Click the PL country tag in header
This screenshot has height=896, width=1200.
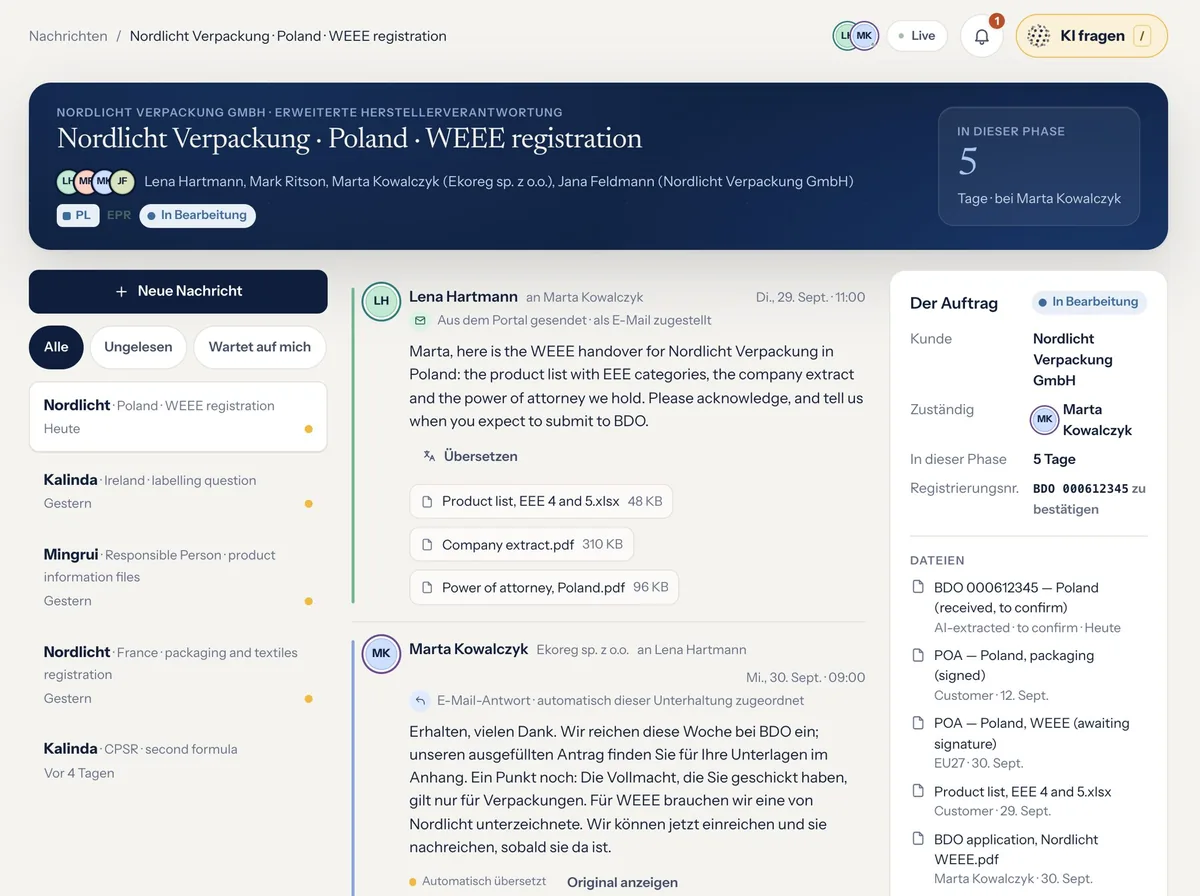(x=78, y=215)
